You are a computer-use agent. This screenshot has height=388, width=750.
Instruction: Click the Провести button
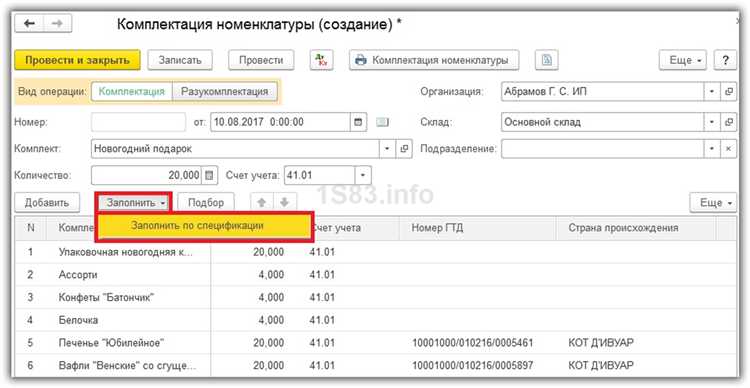261,60
